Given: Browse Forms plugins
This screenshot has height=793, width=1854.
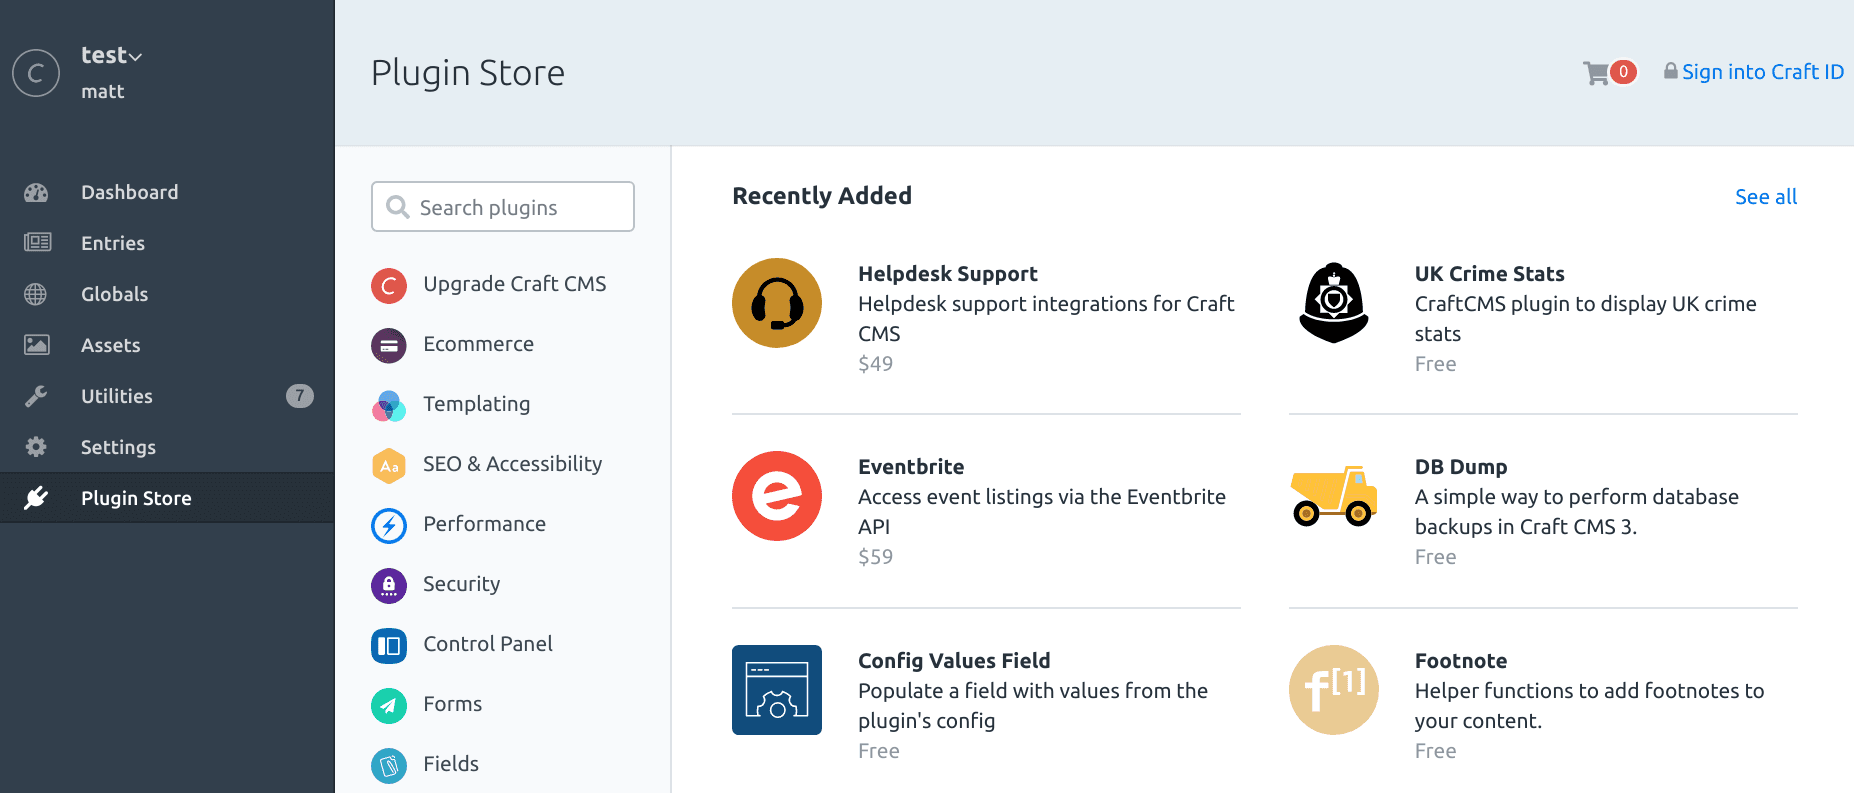Looking at the screenshot, I should tap(452, 704).
